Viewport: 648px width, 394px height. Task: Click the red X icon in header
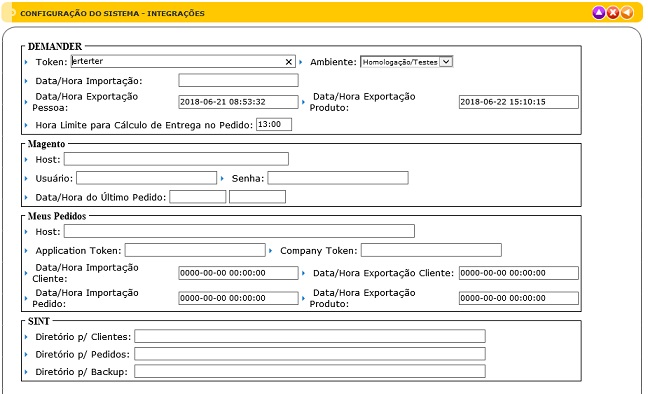tap(613, 13)
